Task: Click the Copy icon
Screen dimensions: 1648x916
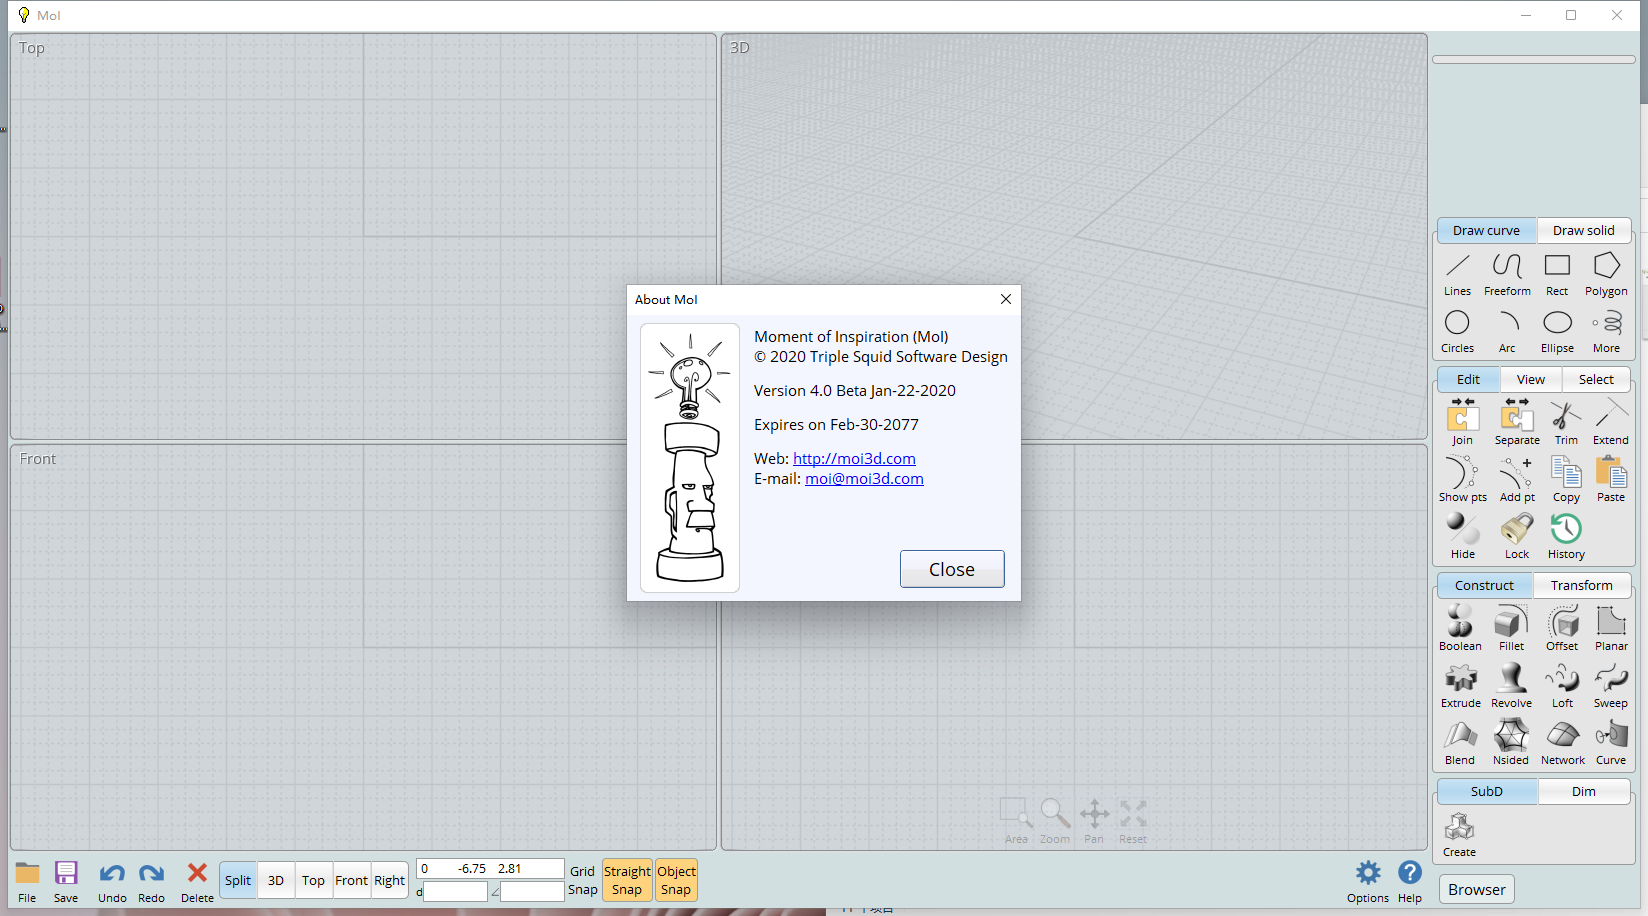Action: pyautogui.click(x=1566, y=479)
